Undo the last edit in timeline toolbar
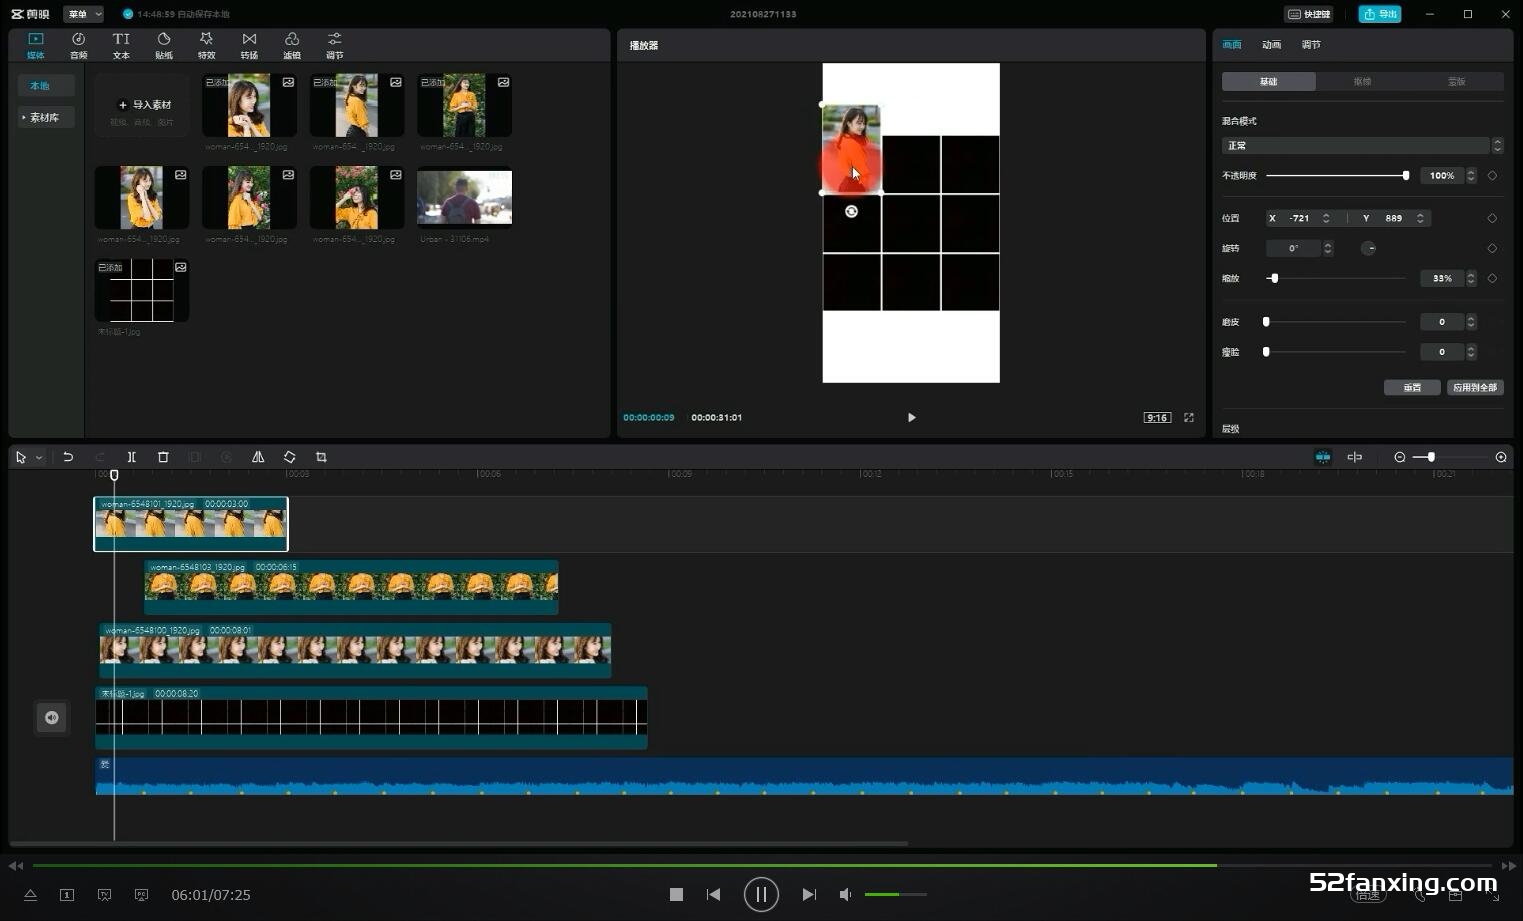1523x921 pixels. (x=68, y=457)
